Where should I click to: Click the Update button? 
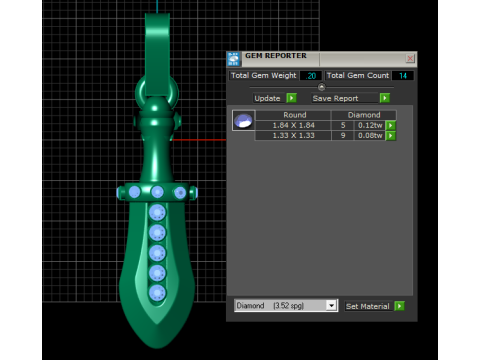268,98
